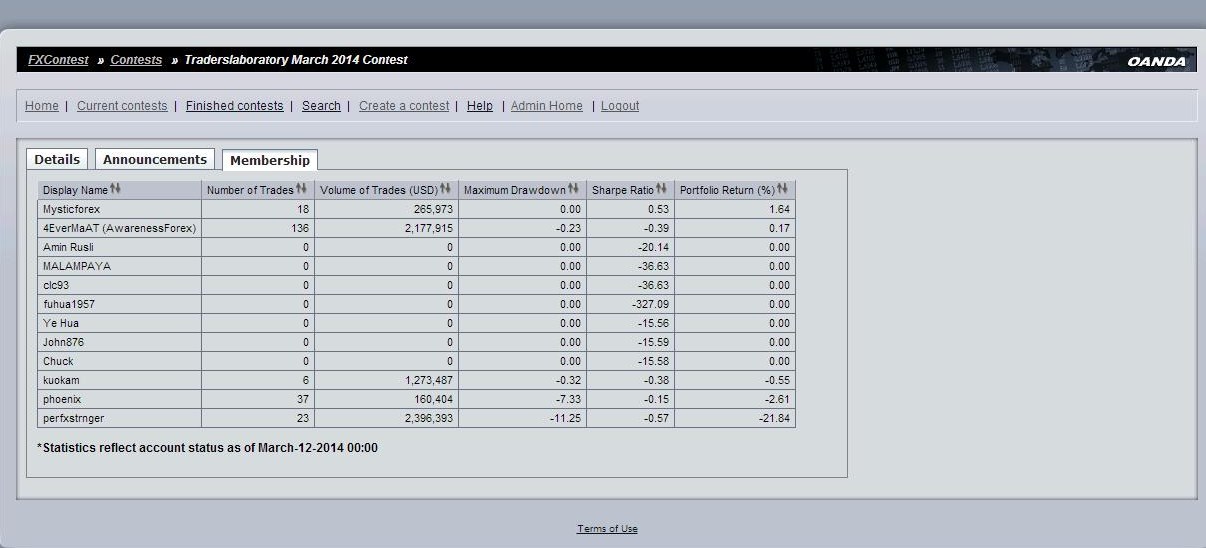Sort by Portfolio Return arrows
Viewport: 1206px width, 548px height.
tap(783, 189)
